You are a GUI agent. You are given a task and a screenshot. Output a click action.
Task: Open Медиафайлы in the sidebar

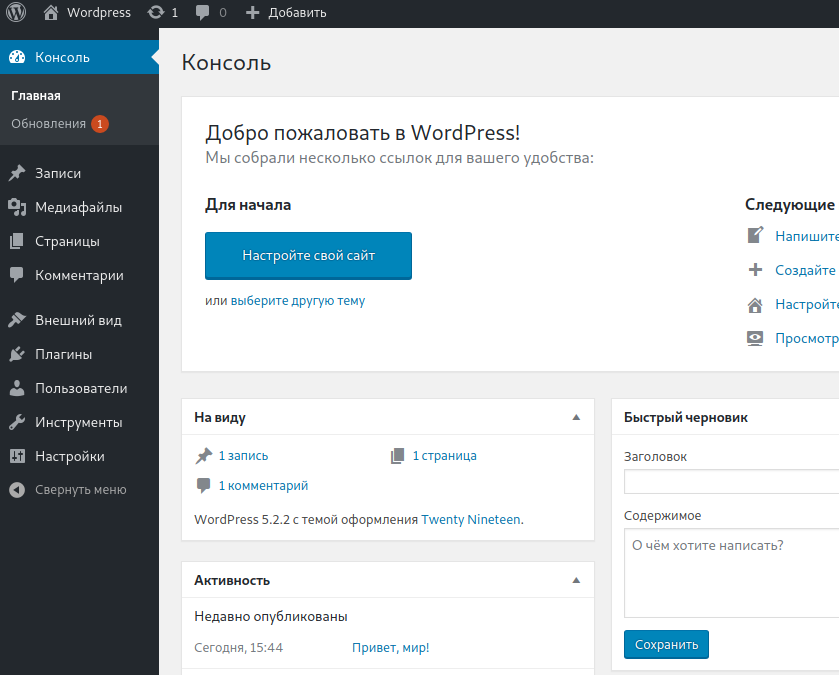(79, 208)
